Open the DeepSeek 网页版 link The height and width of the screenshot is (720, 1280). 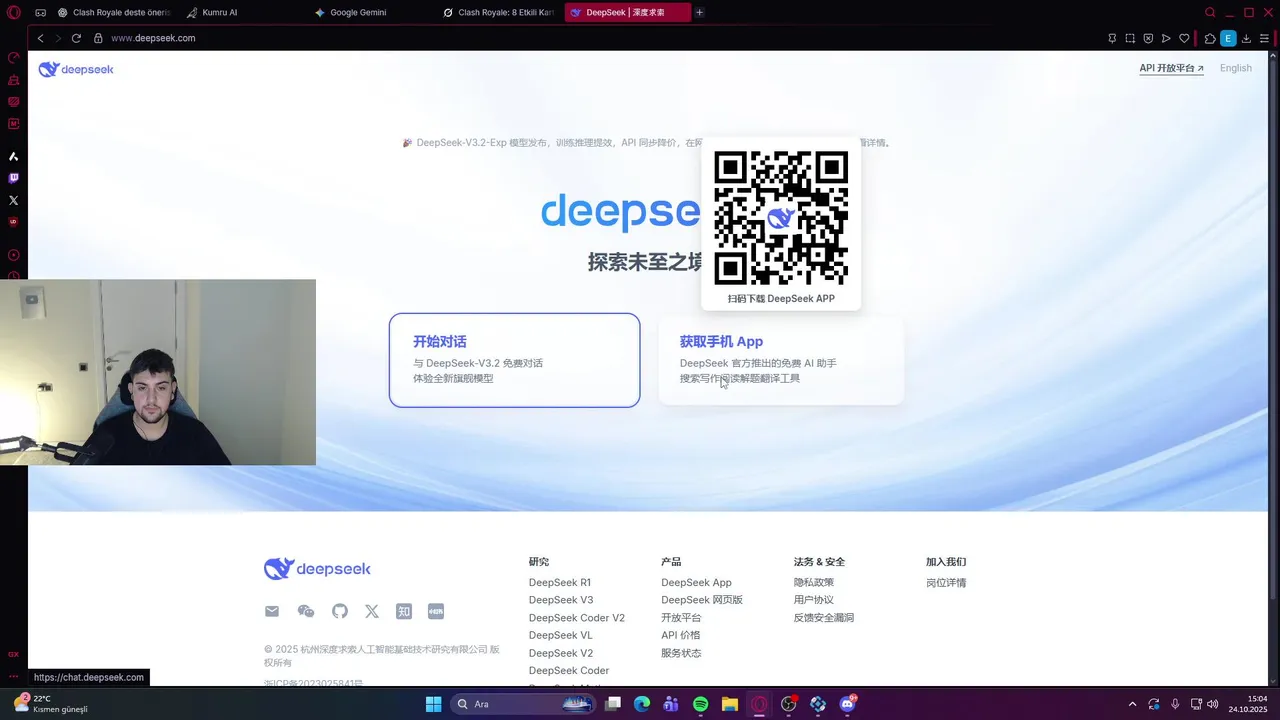(x=702, y=600)
